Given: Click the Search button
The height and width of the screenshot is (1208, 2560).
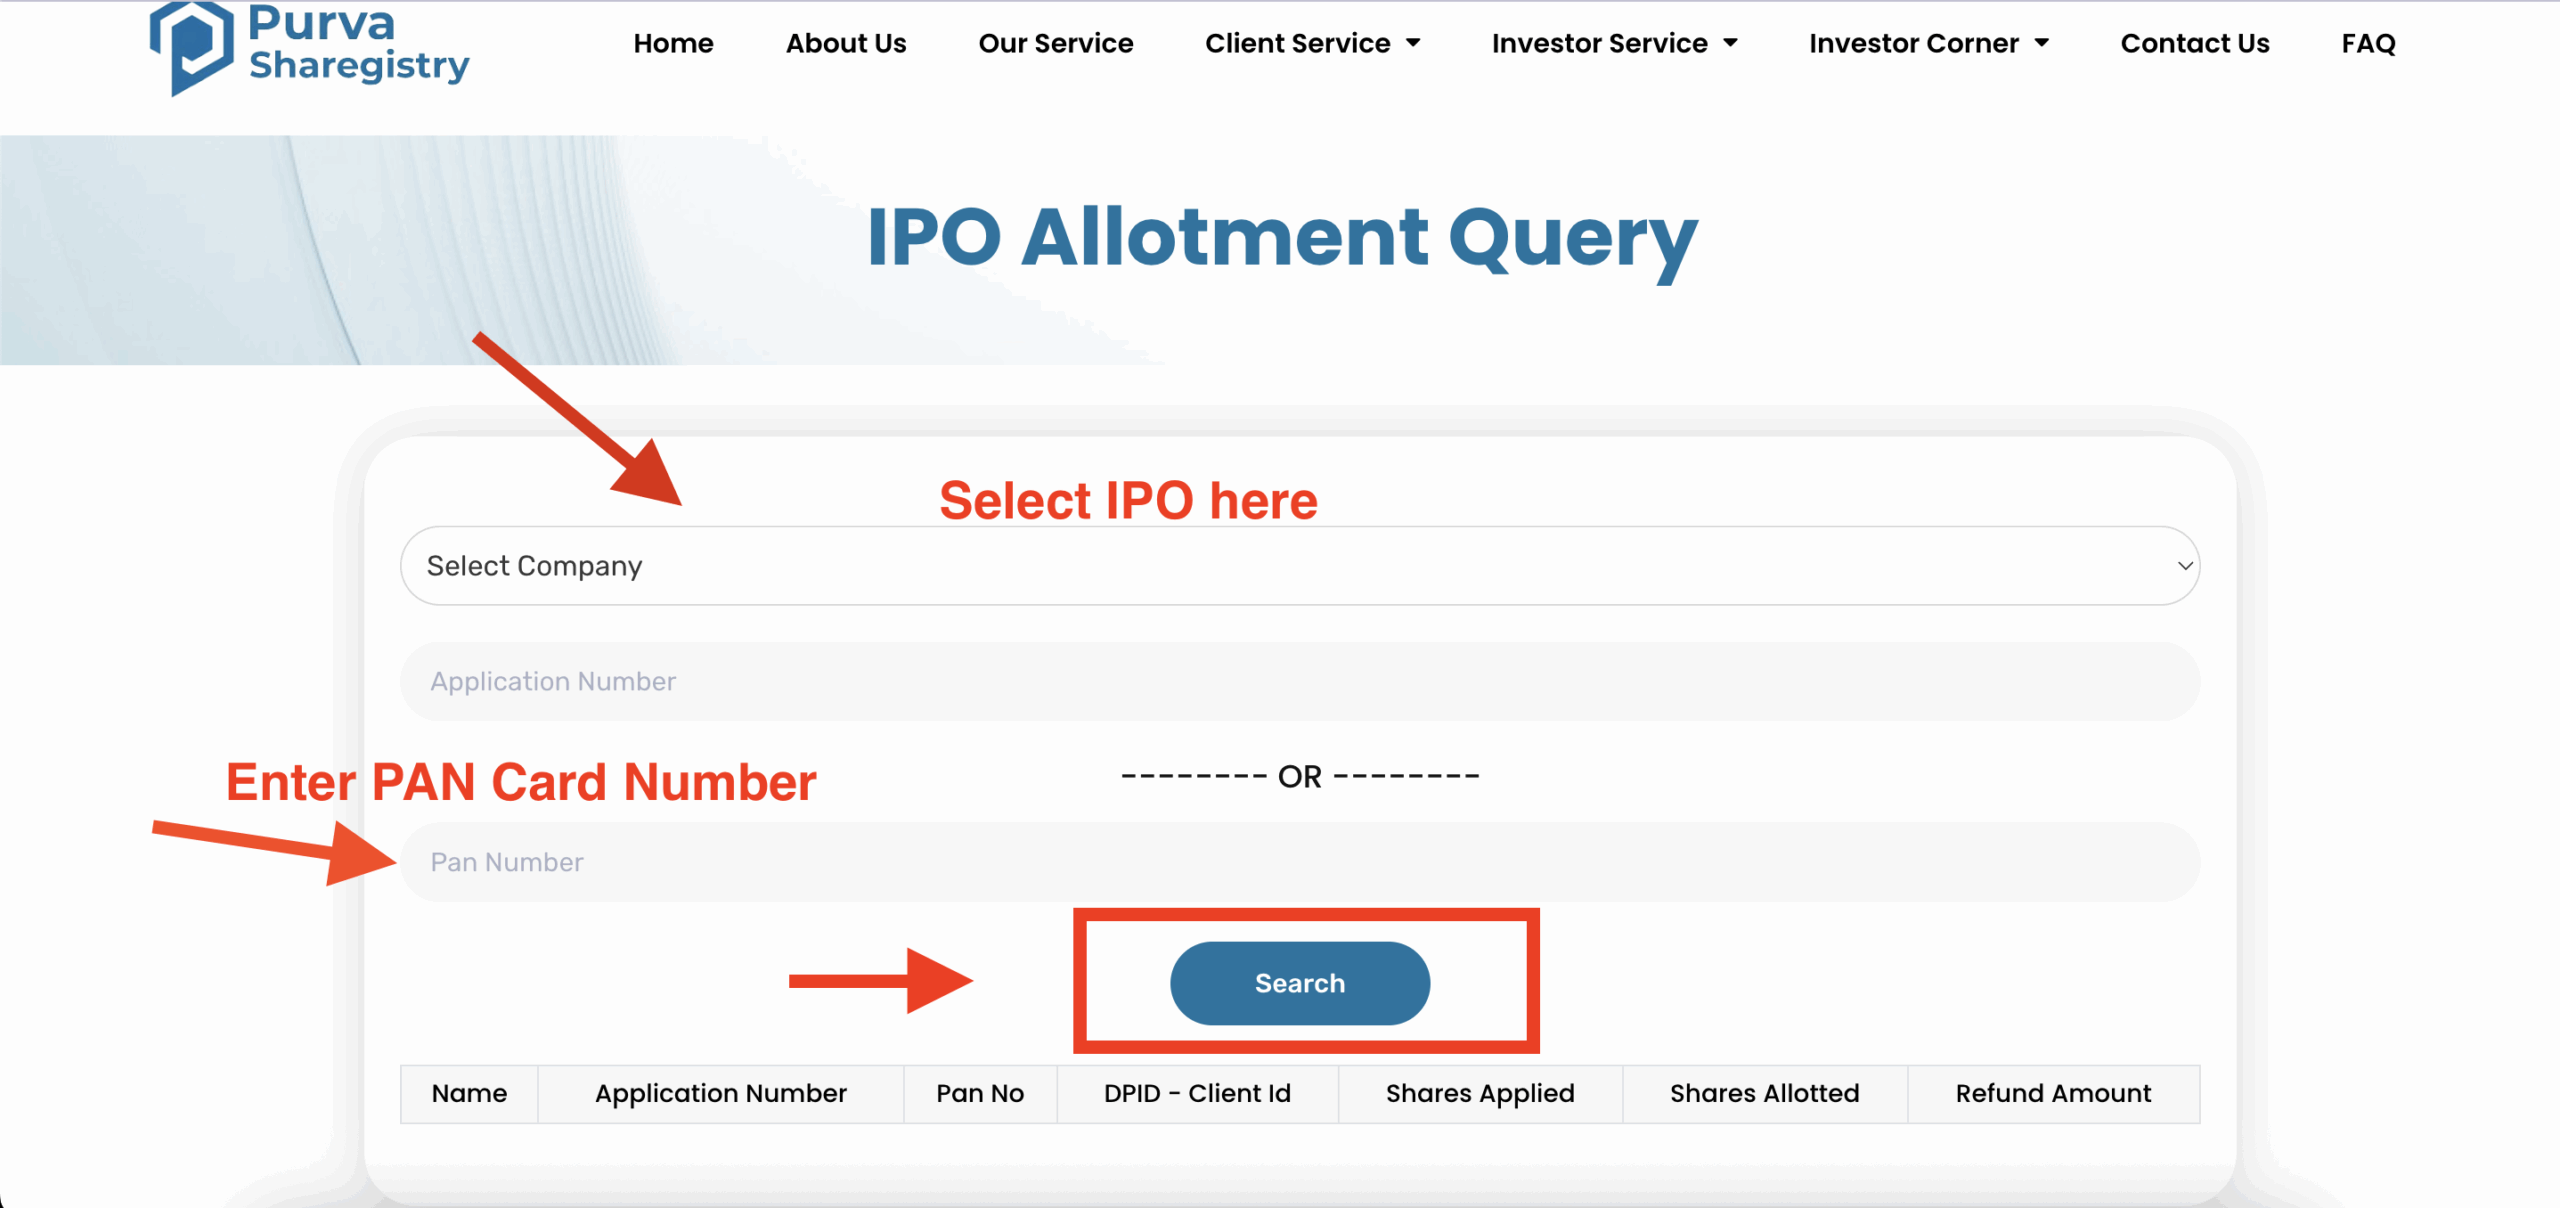Looking at the screenshot, I should [x=1299, y=983].
